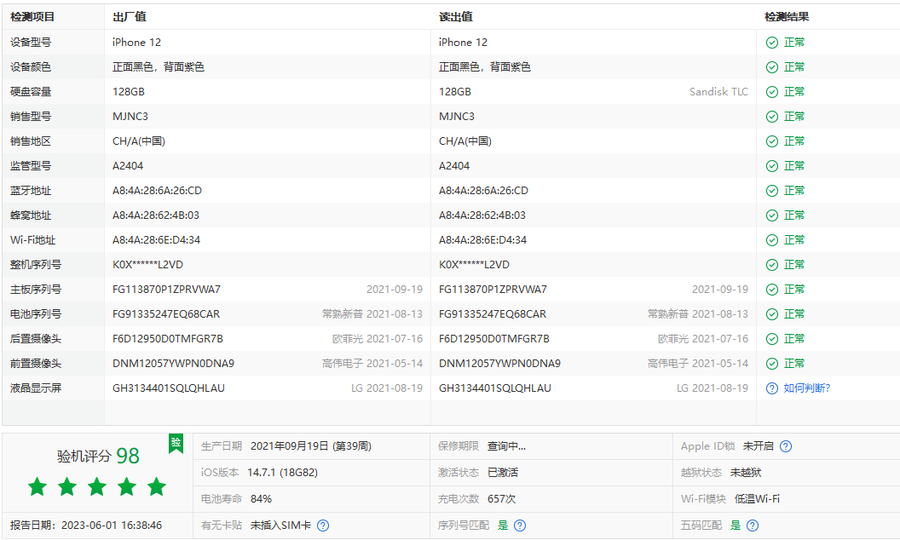This screenshot has height=540, width=900.
Task: Click the 读出值 128GB cell
Action: [455, 92]
